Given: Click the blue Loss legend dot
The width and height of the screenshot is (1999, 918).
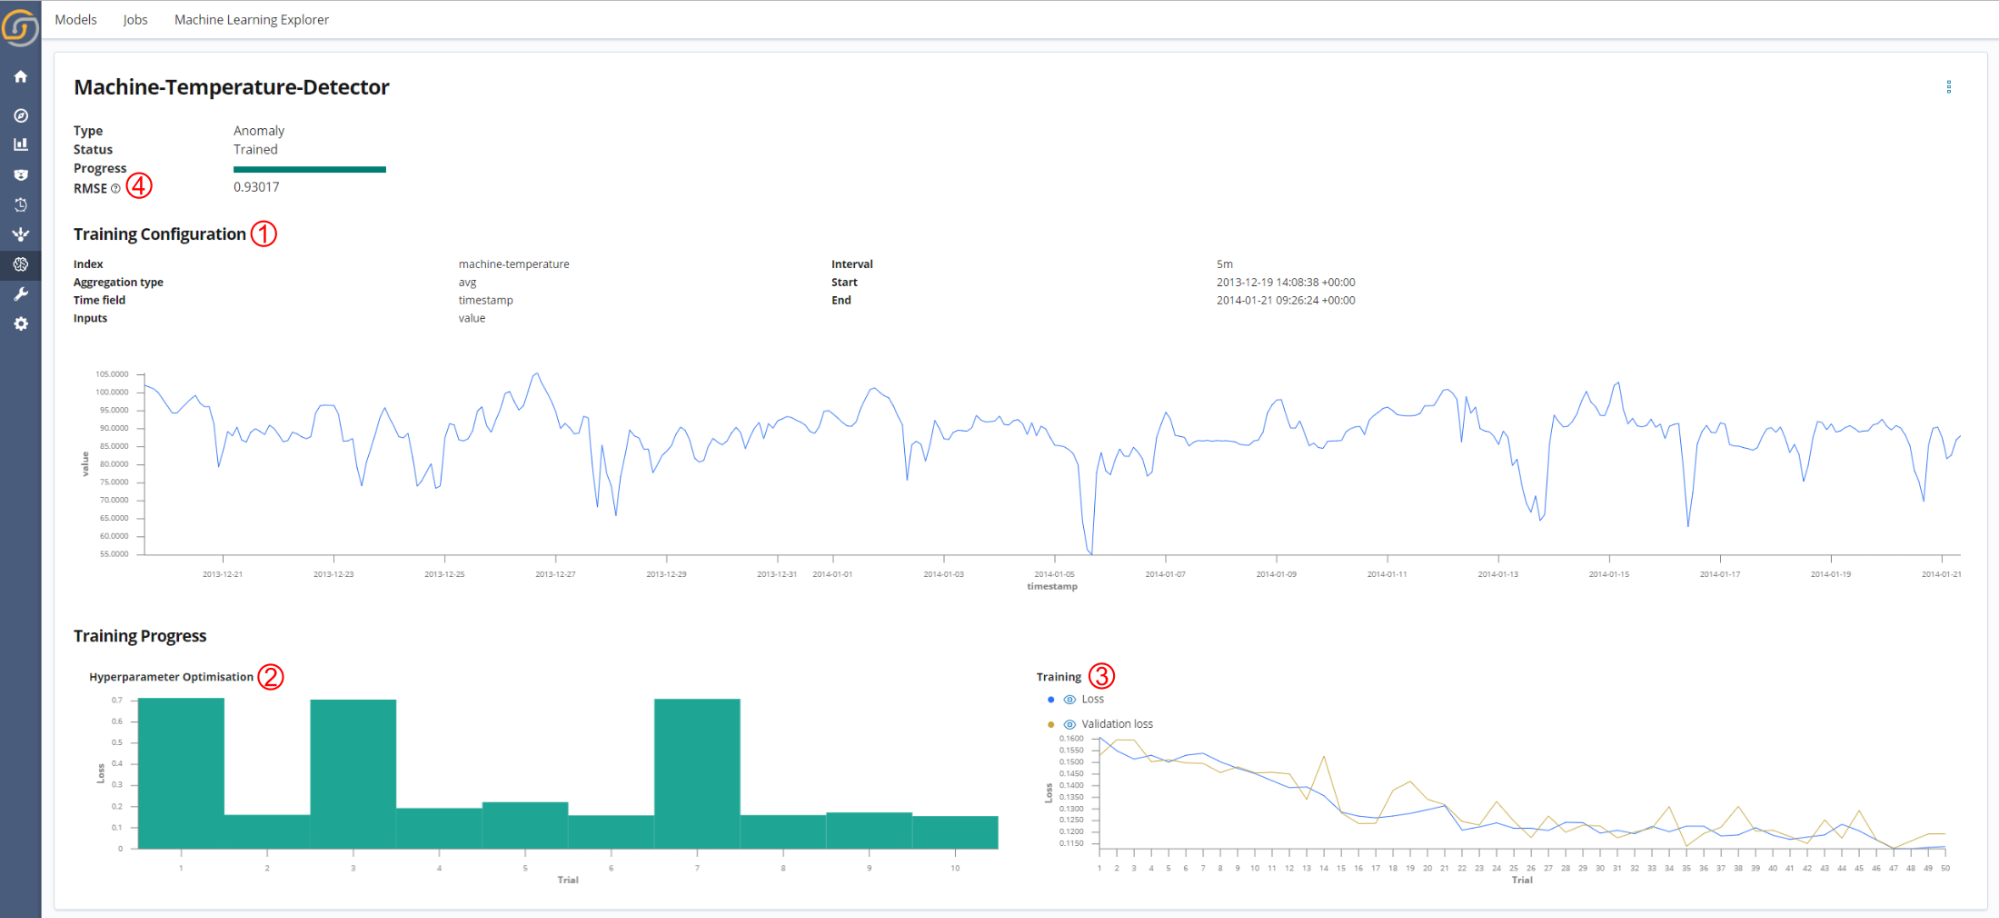Looking at the screenshot, I should click(1050, 699).
